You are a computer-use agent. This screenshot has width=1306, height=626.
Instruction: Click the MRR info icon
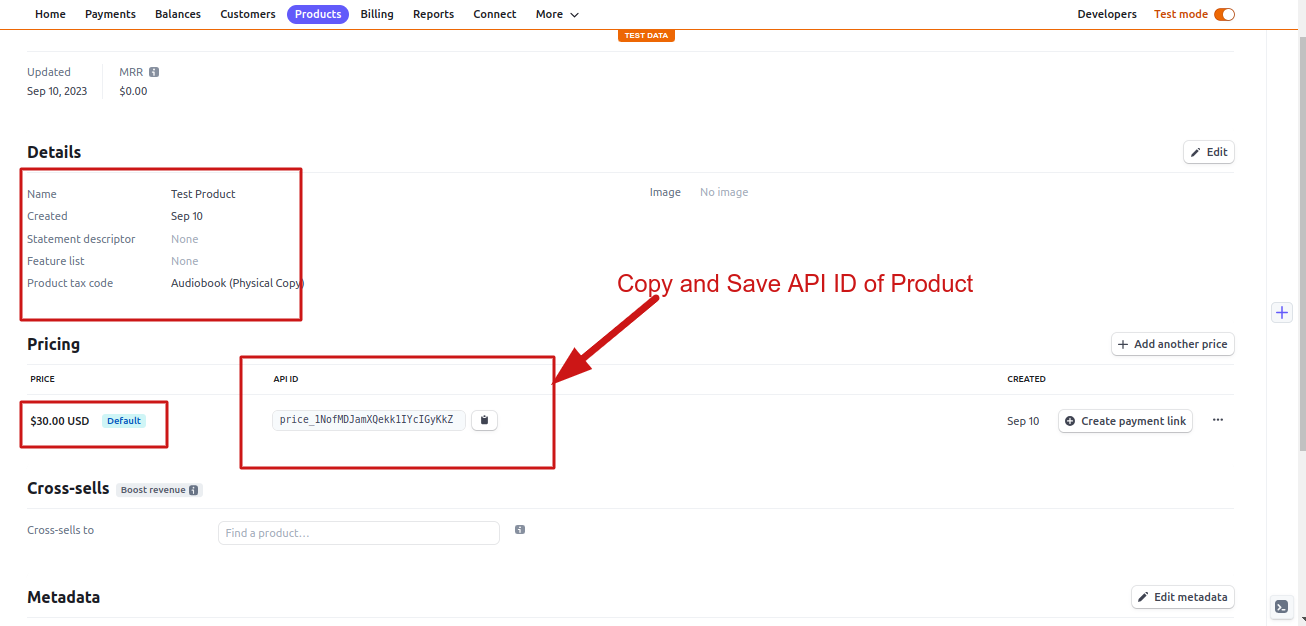(154, 72)
